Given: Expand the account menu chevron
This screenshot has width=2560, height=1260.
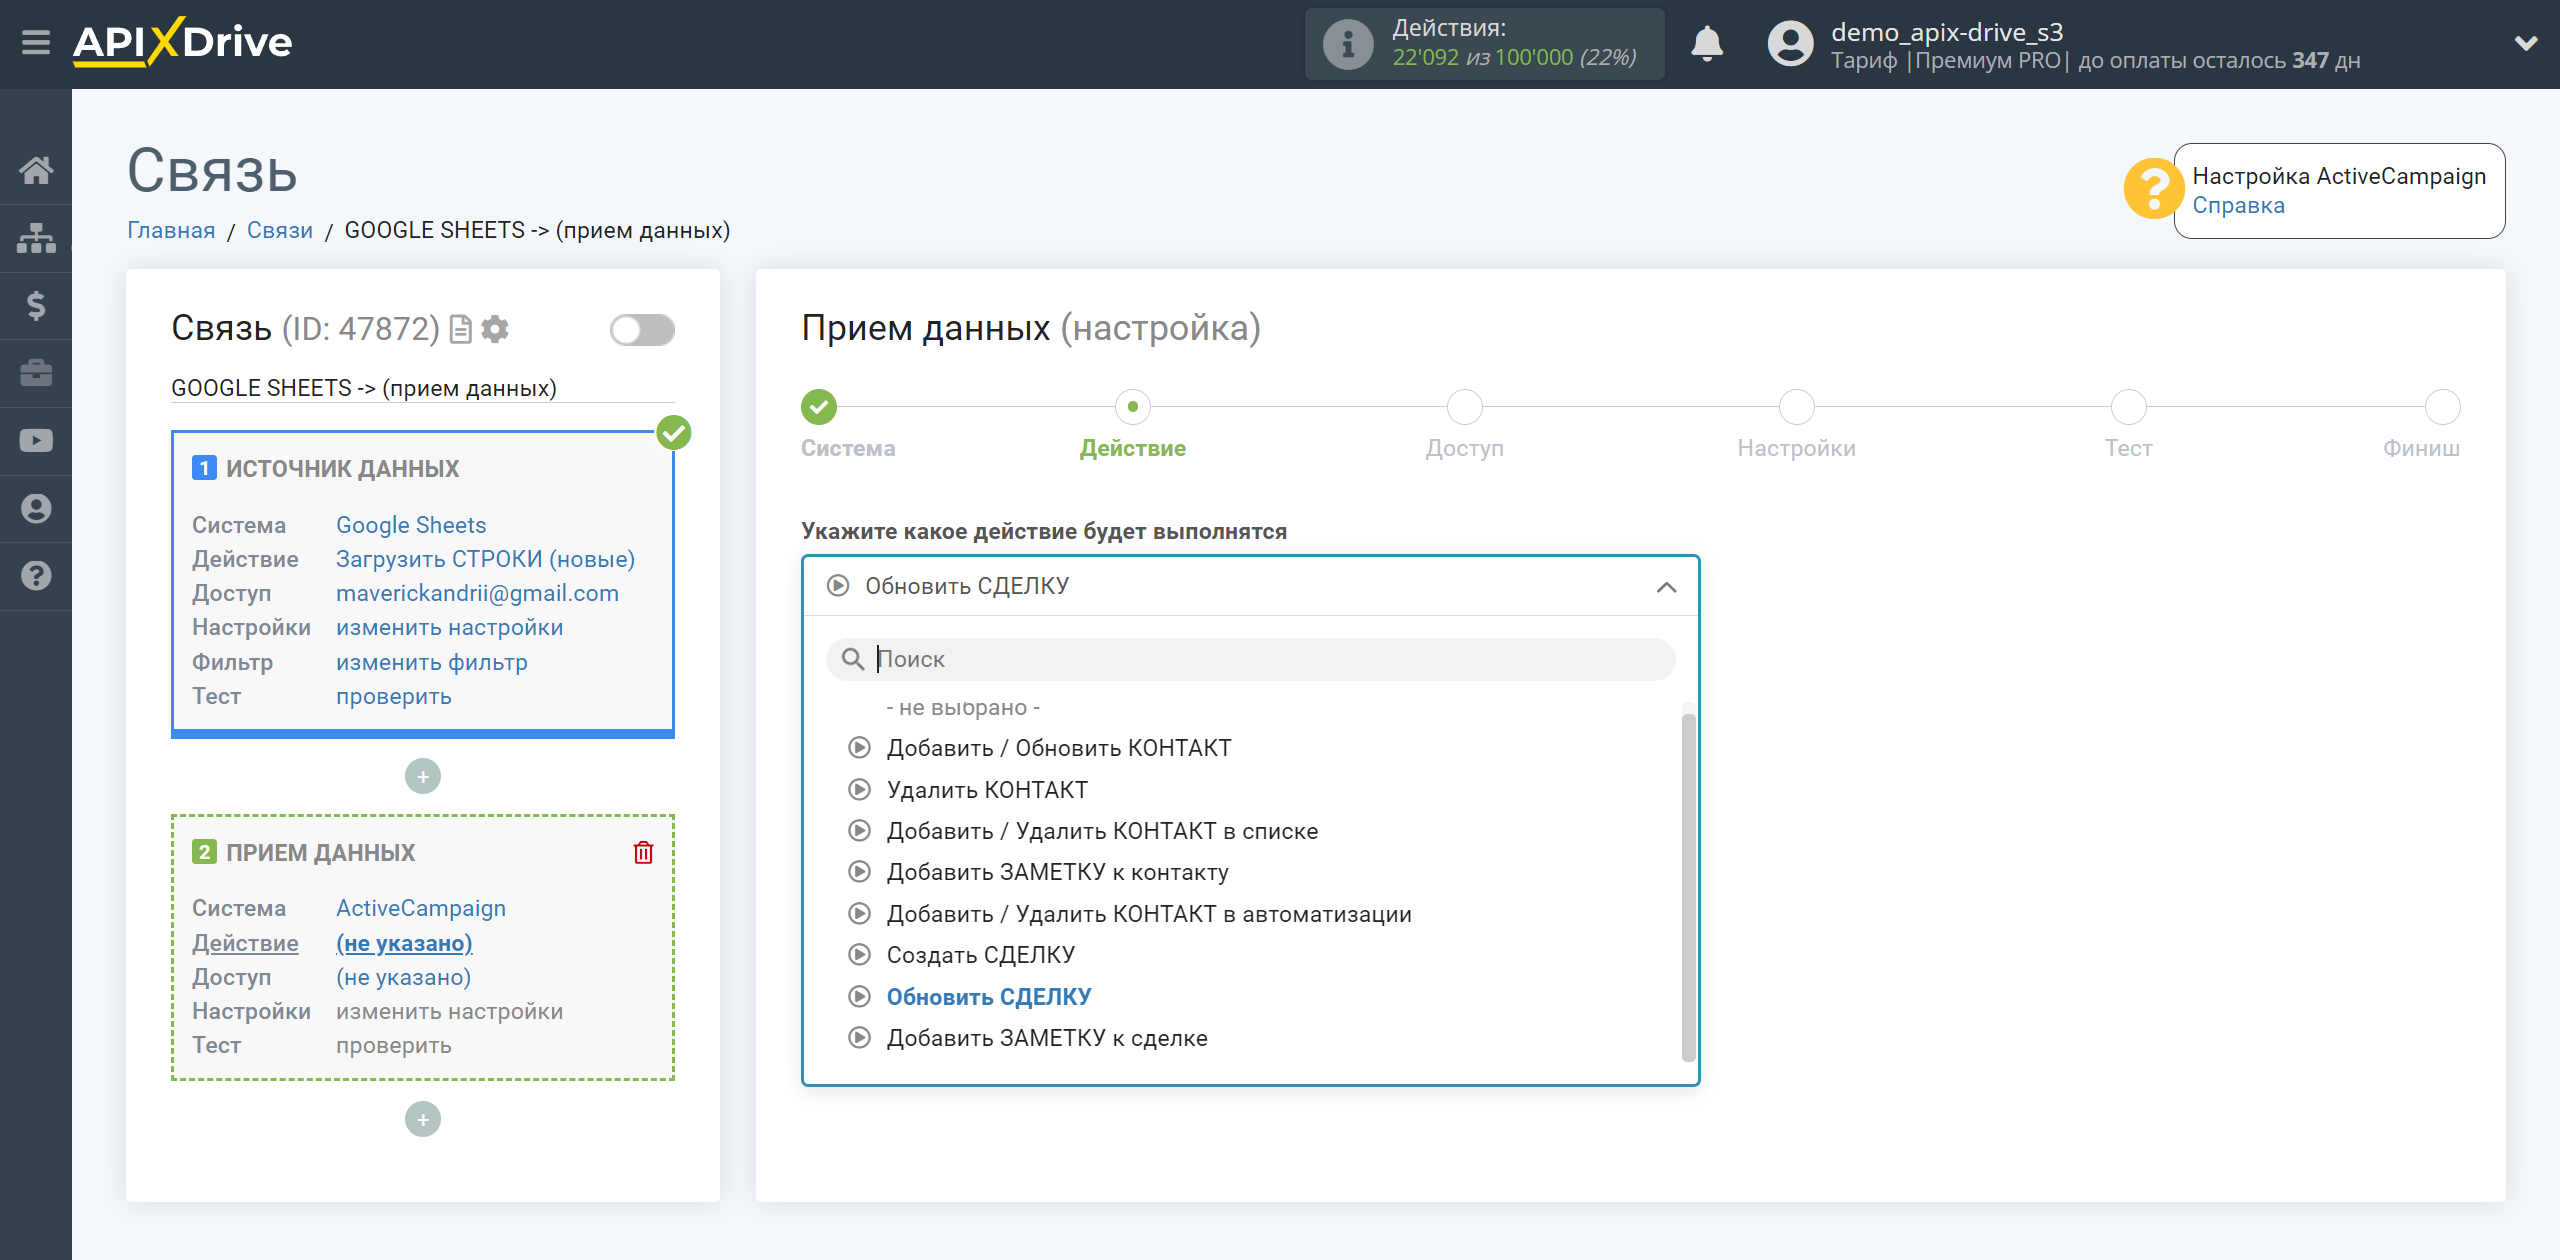Looking at the screenshot, I should pyautogui.click(x=2526, y=44).
